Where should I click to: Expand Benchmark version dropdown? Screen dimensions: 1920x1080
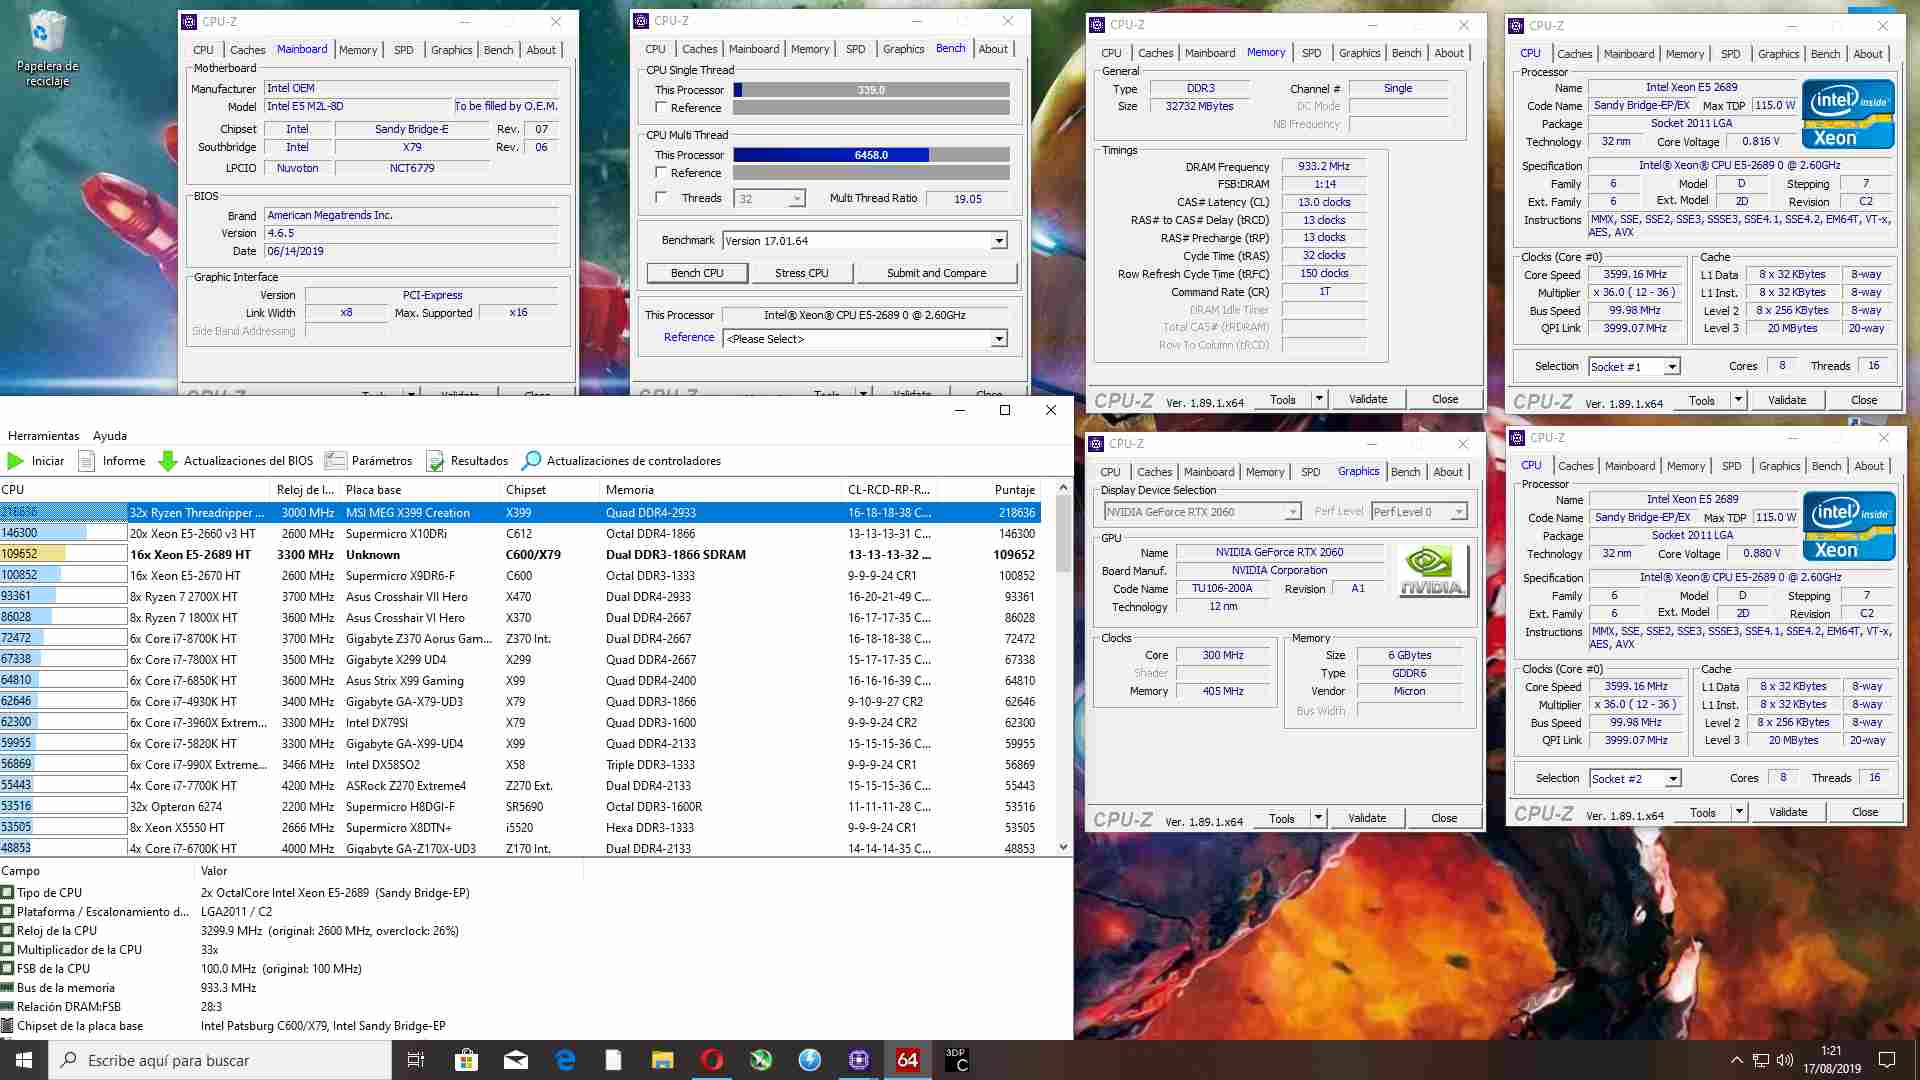click(998, 241)
